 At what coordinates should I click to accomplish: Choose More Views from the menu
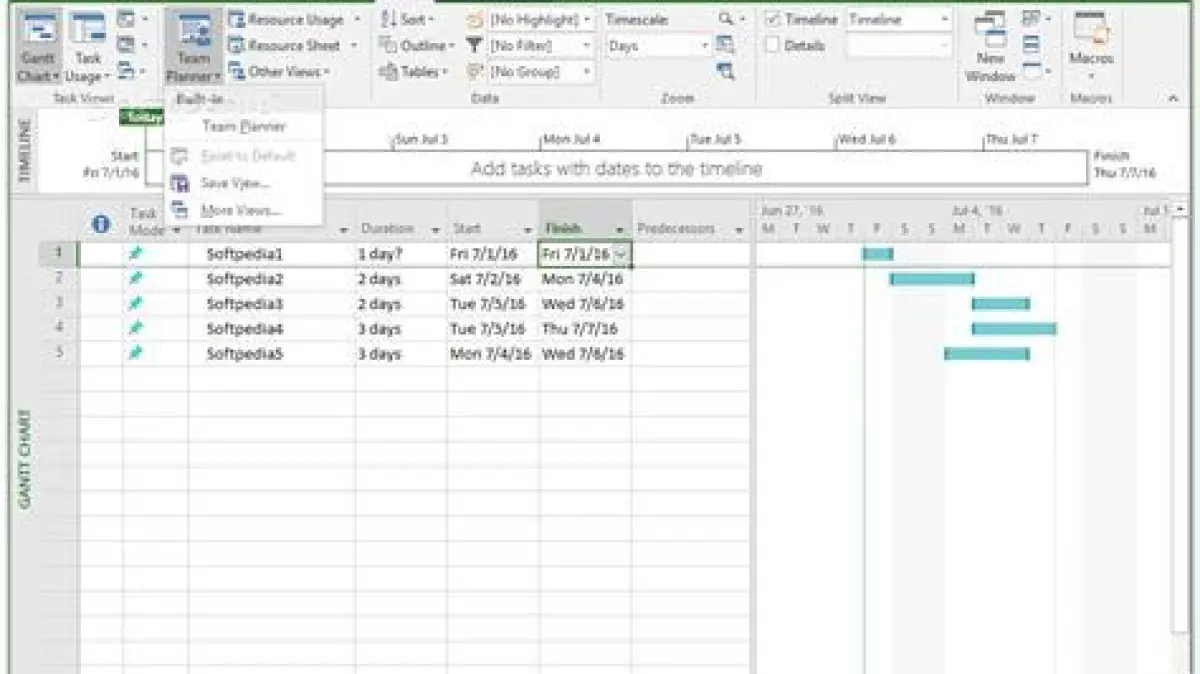pos(240,210)
